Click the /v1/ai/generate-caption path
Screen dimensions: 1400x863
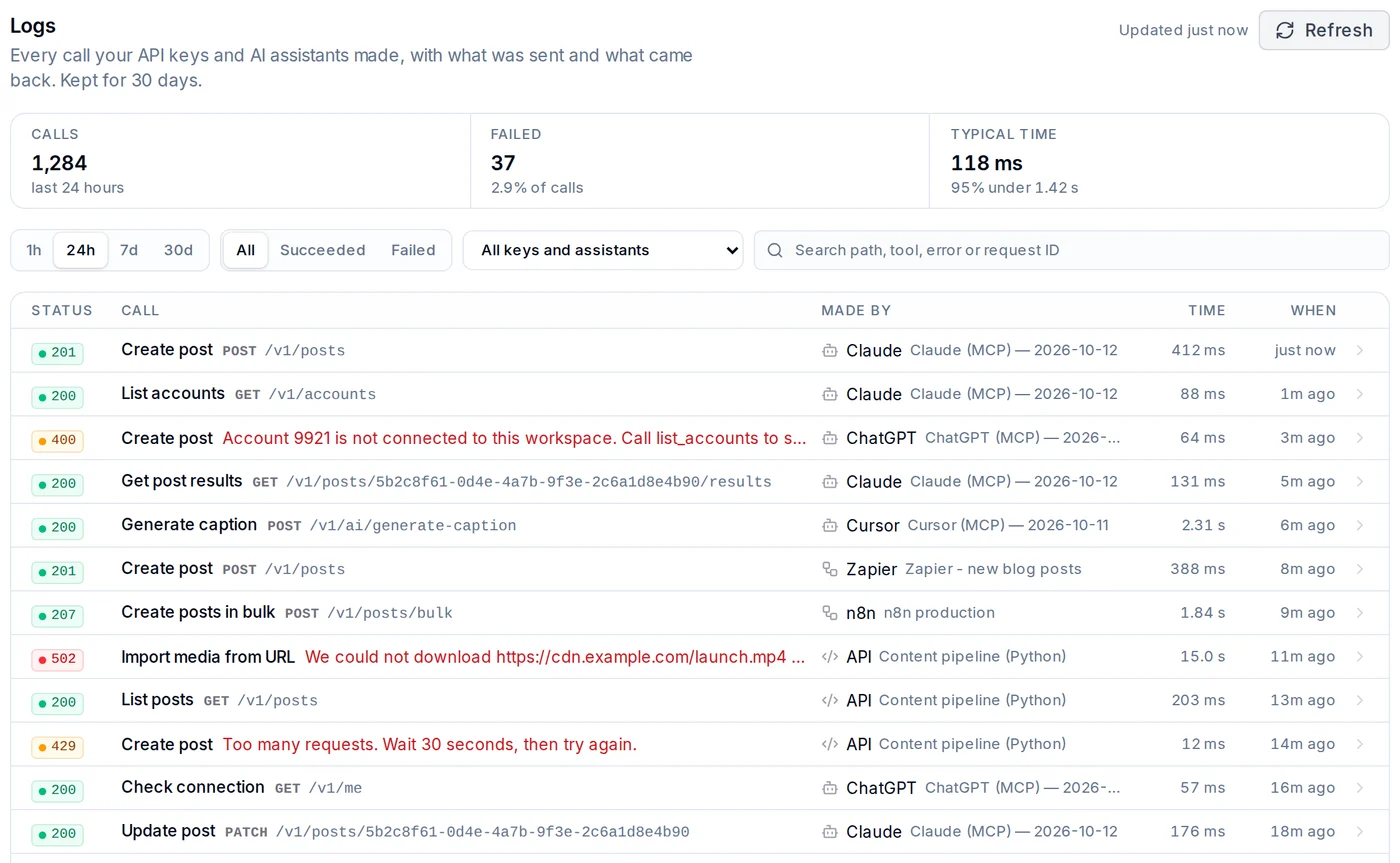[x=413, y=526]
